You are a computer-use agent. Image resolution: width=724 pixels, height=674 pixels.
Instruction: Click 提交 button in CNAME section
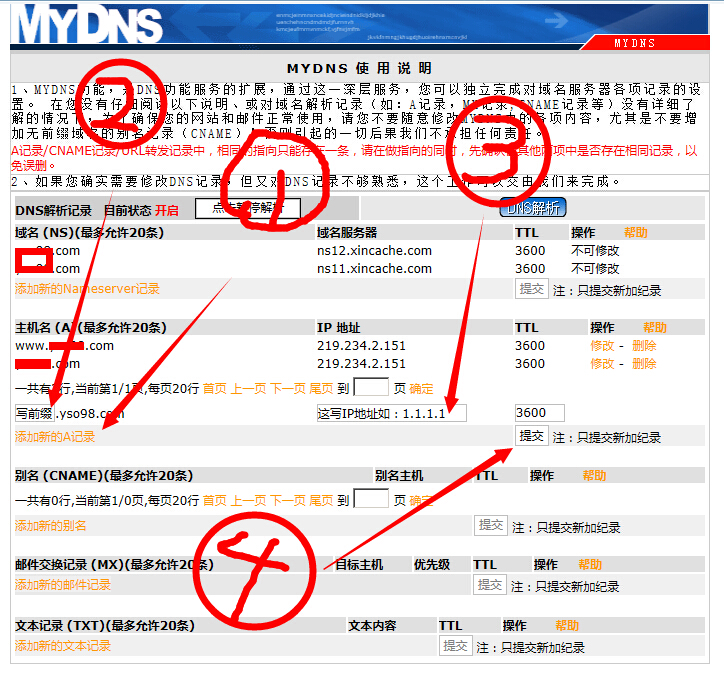[491, 525]
